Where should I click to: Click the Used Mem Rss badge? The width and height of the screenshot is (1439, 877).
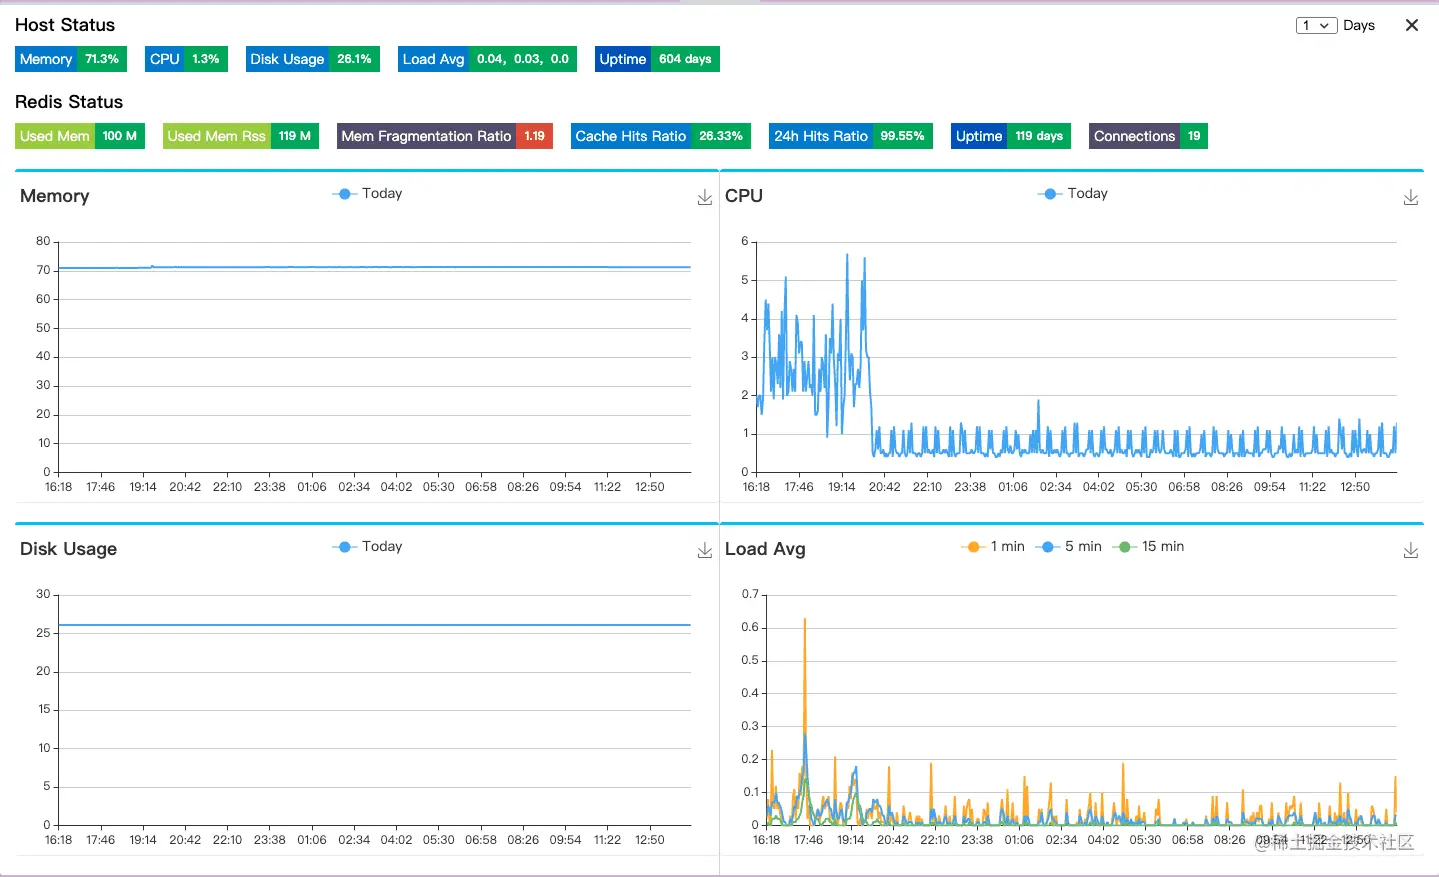click(x=241, y=136)
